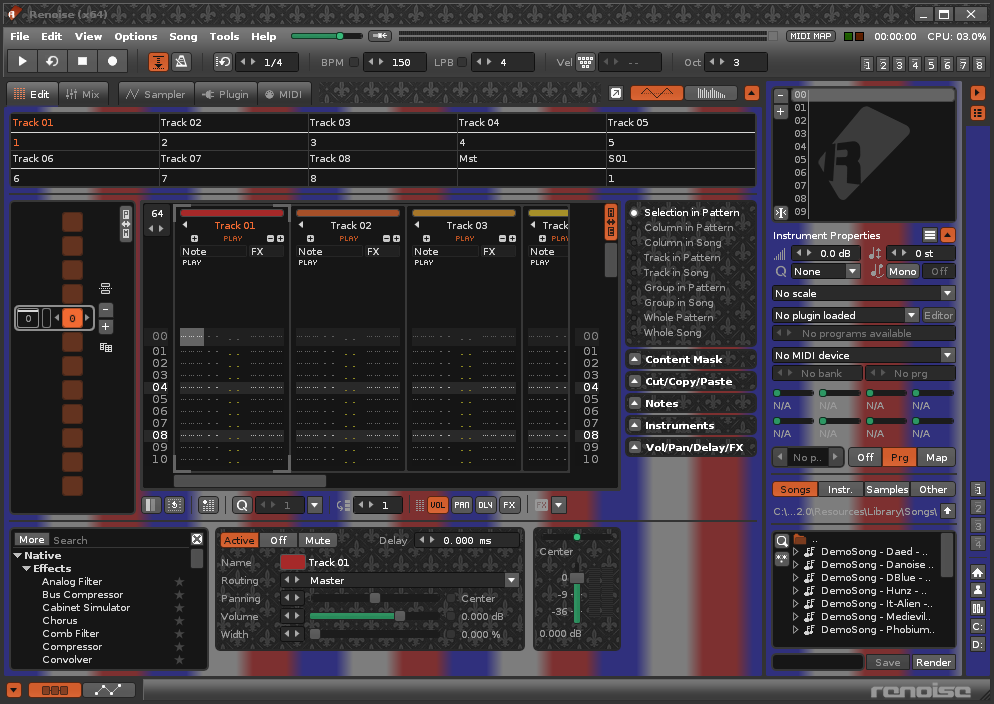This screenshot has width=994, height=704.
Task: Toggle the DLY column button
Action: tap(486, 505)
